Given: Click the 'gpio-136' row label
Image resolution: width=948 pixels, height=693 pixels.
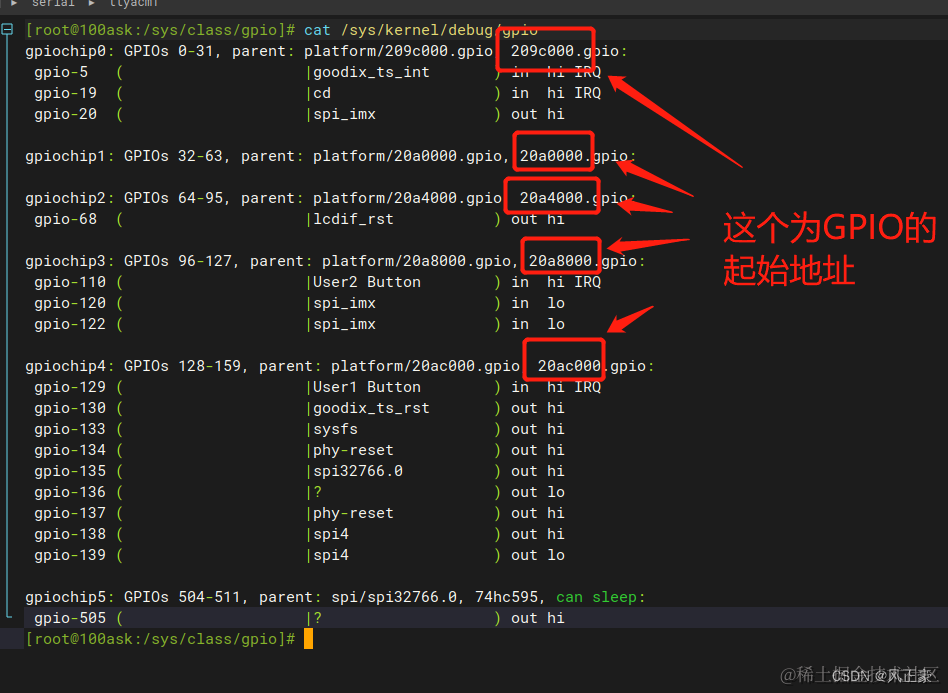Looking at the screenshot, I should click(70, 492).
